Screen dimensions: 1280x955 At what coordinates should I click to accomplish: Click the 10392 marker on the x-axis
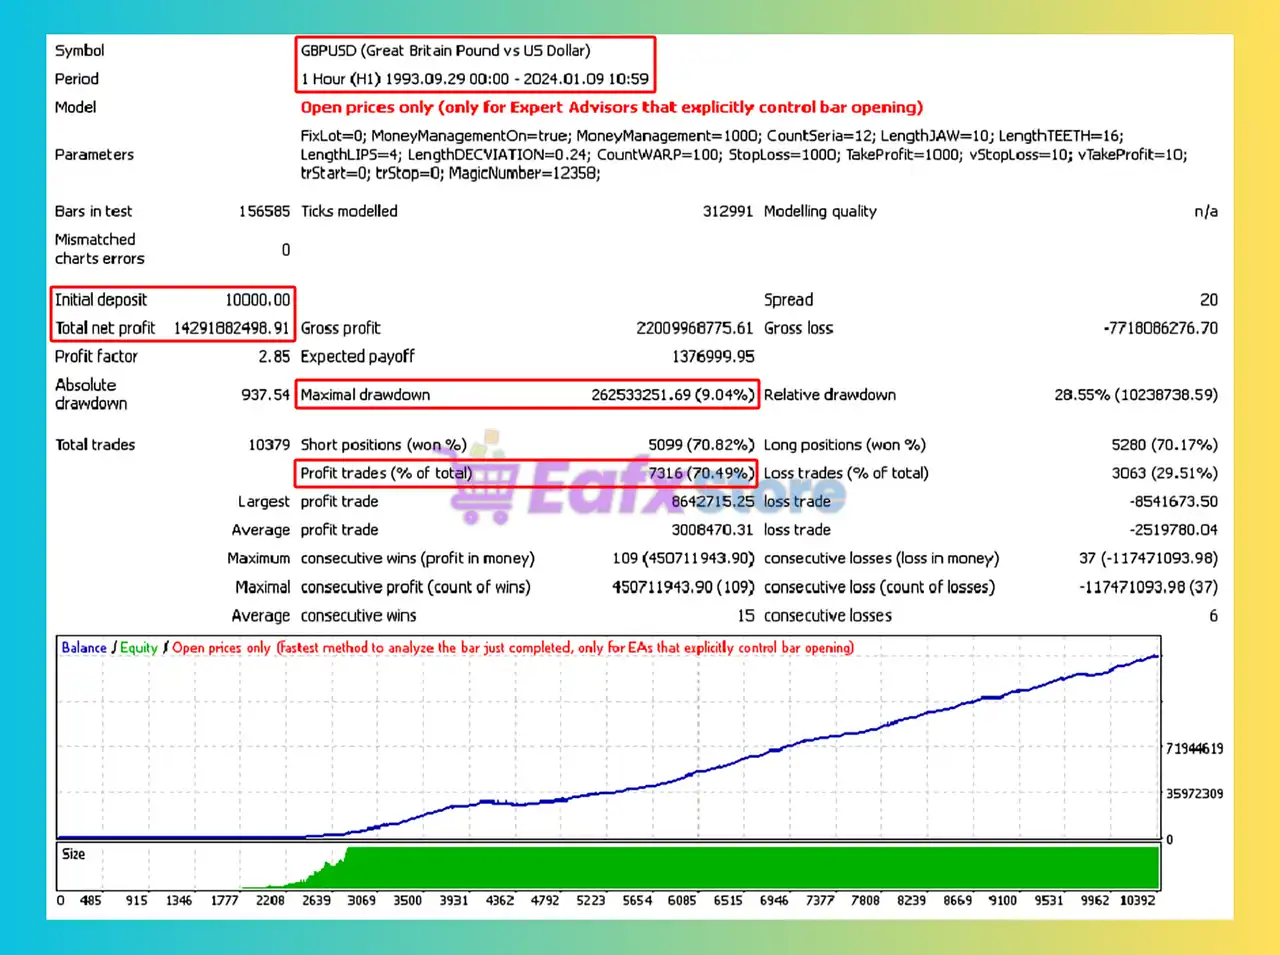click(x=1137, y=901)
